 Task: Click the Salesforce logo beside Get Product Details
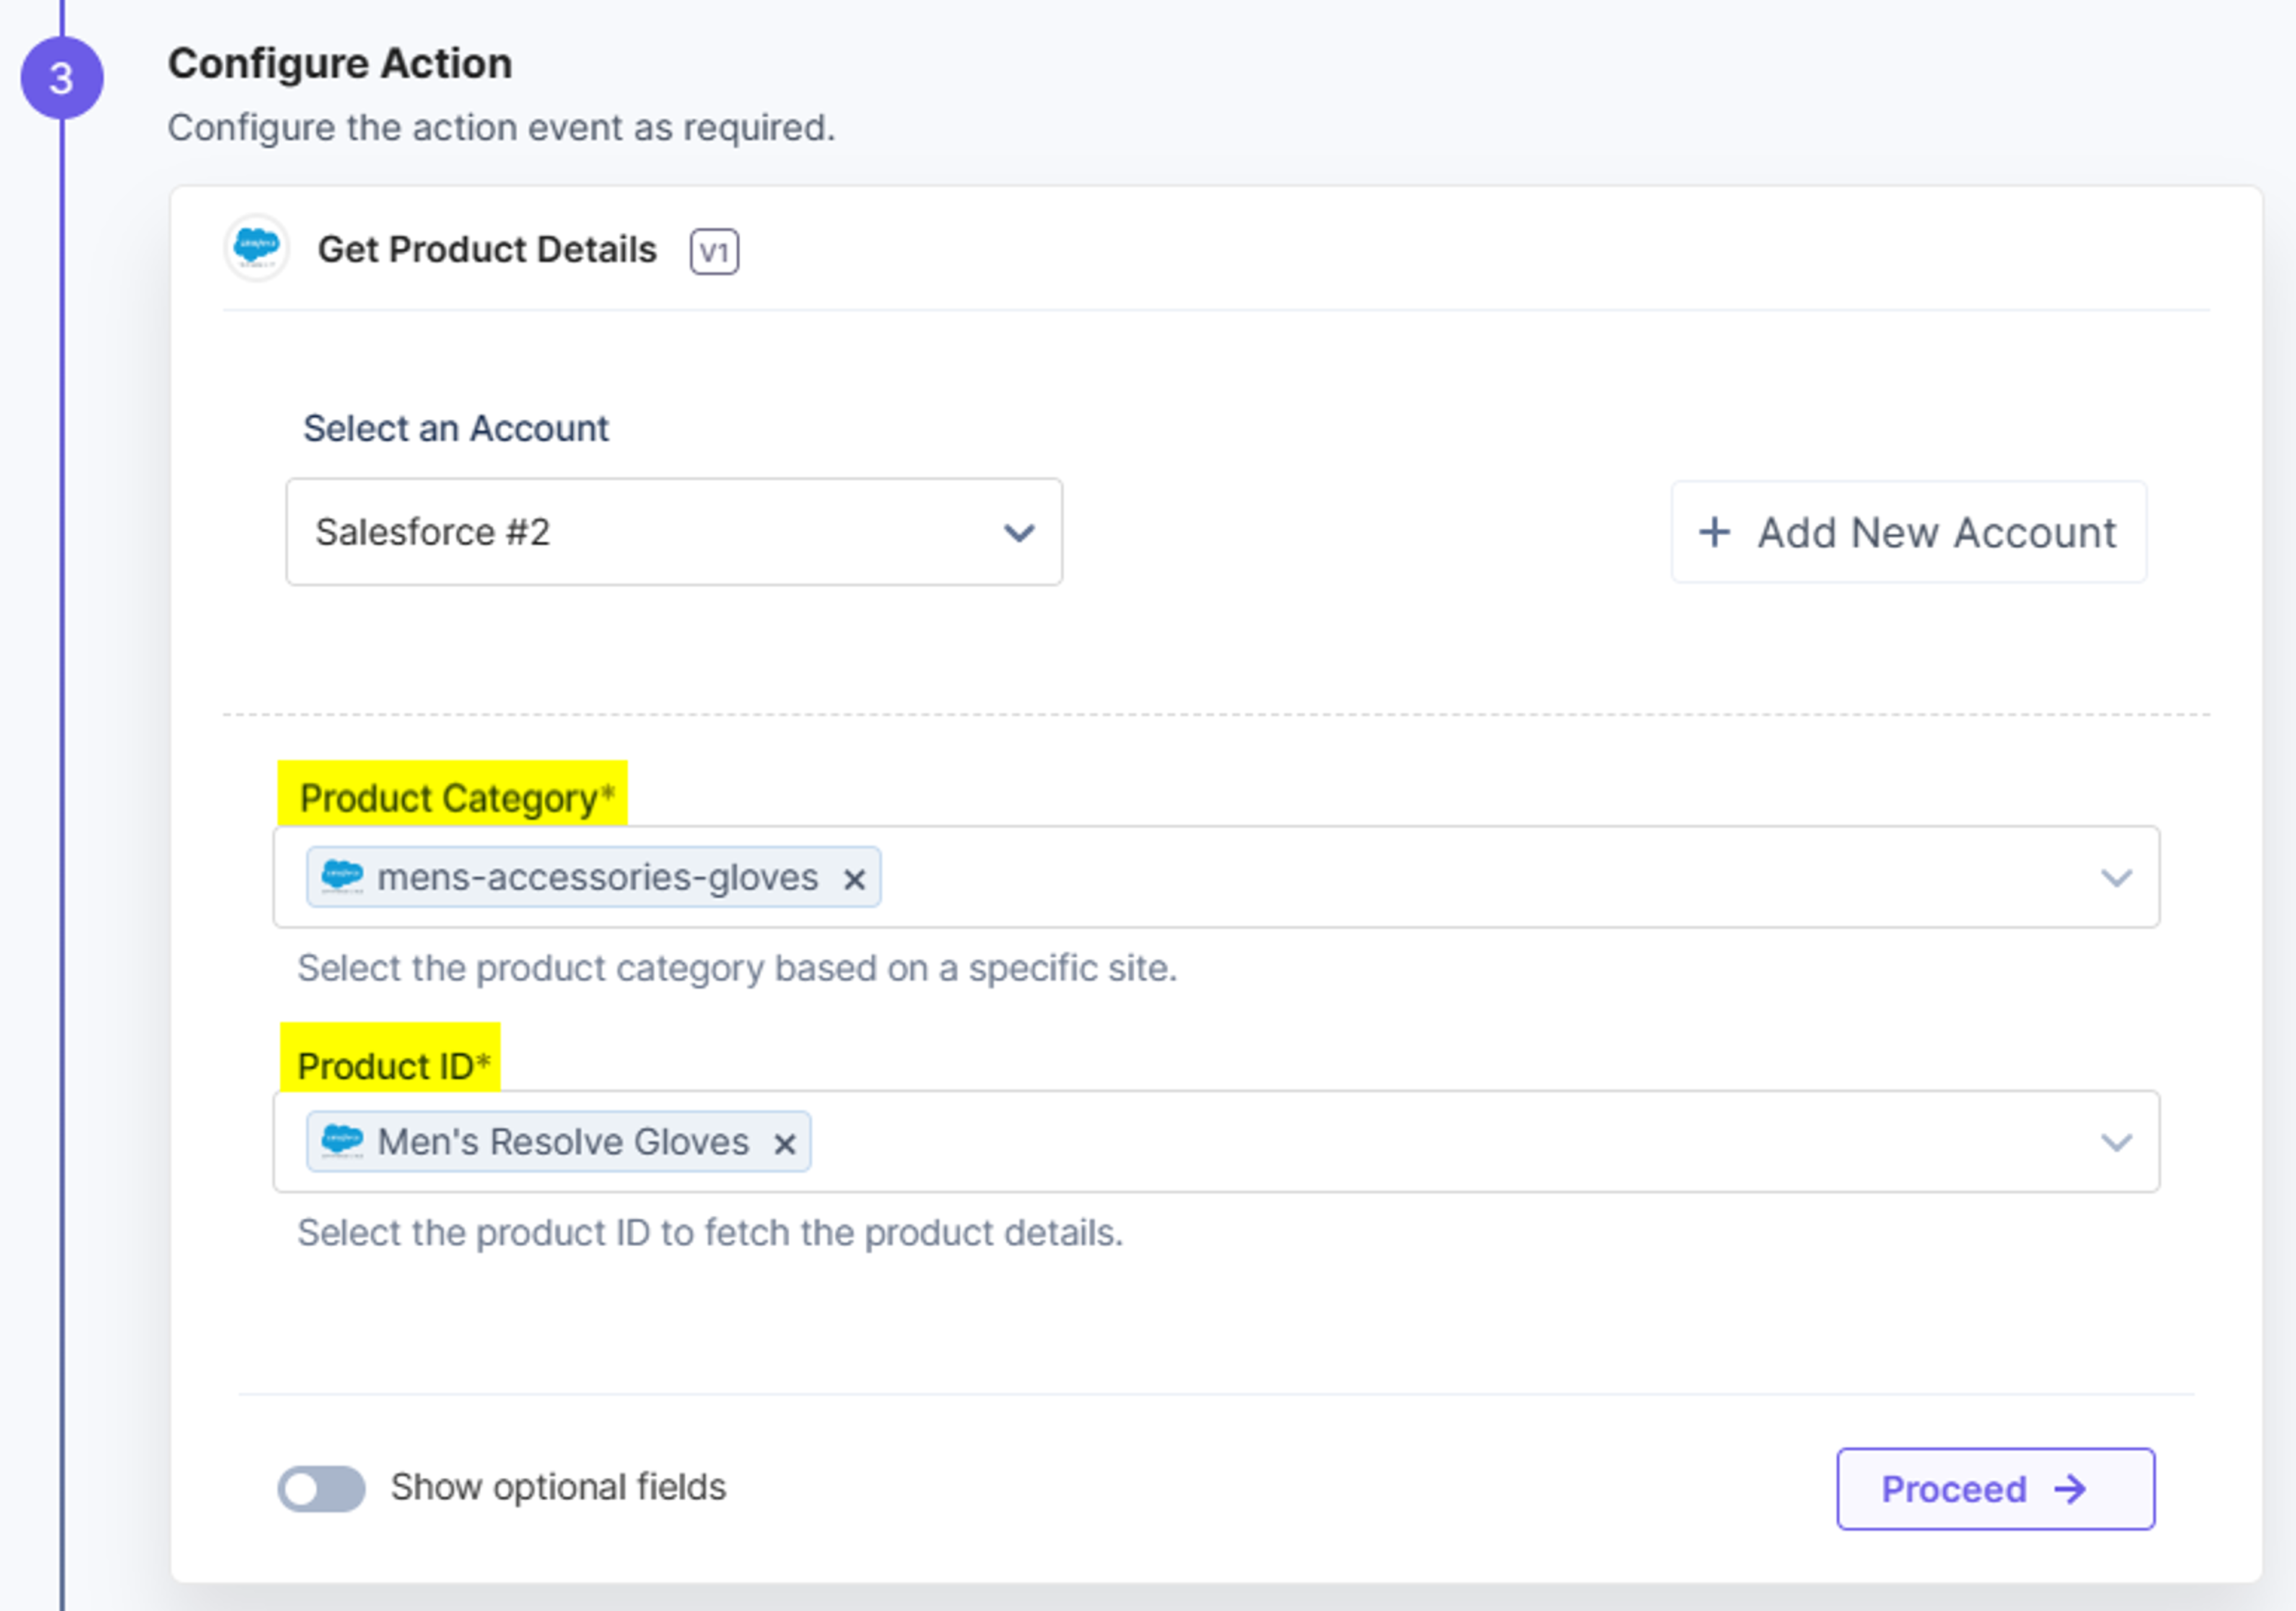coord(257,247)
